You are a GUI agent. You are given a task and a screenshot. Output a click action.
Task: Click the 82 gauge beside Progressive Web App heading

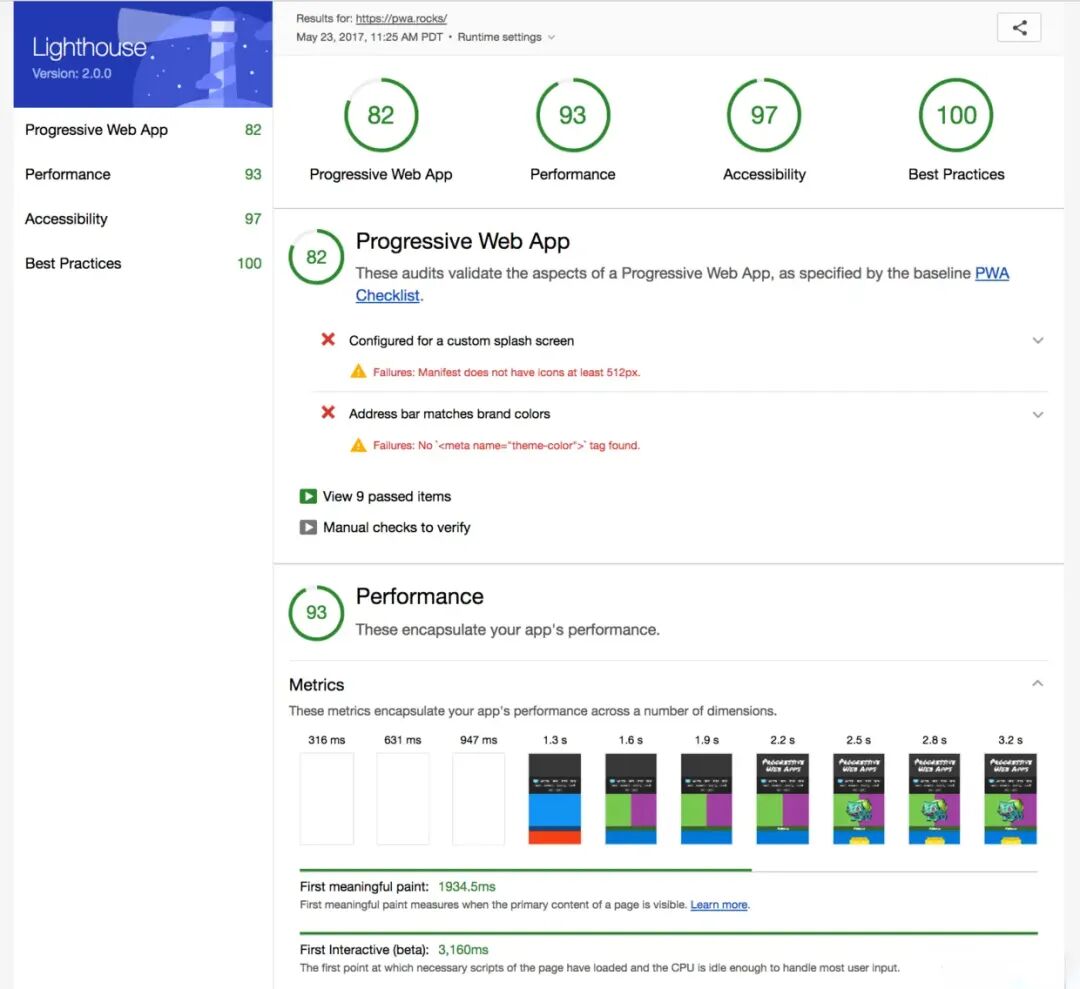(x=316, y=257)
